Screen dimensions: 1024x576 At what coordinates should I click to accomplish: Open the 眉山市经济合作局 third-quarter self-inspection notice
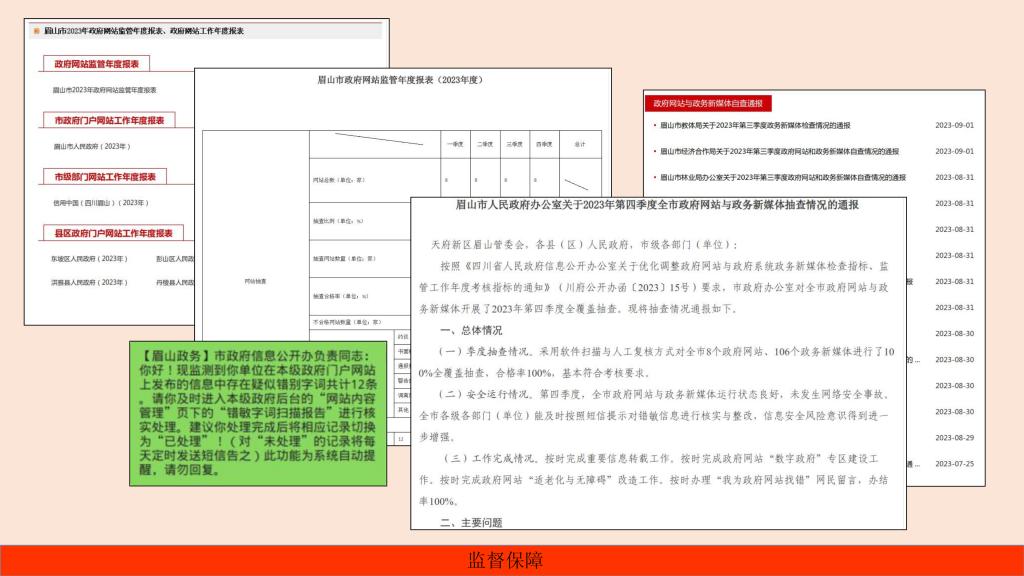coord(779,152)
